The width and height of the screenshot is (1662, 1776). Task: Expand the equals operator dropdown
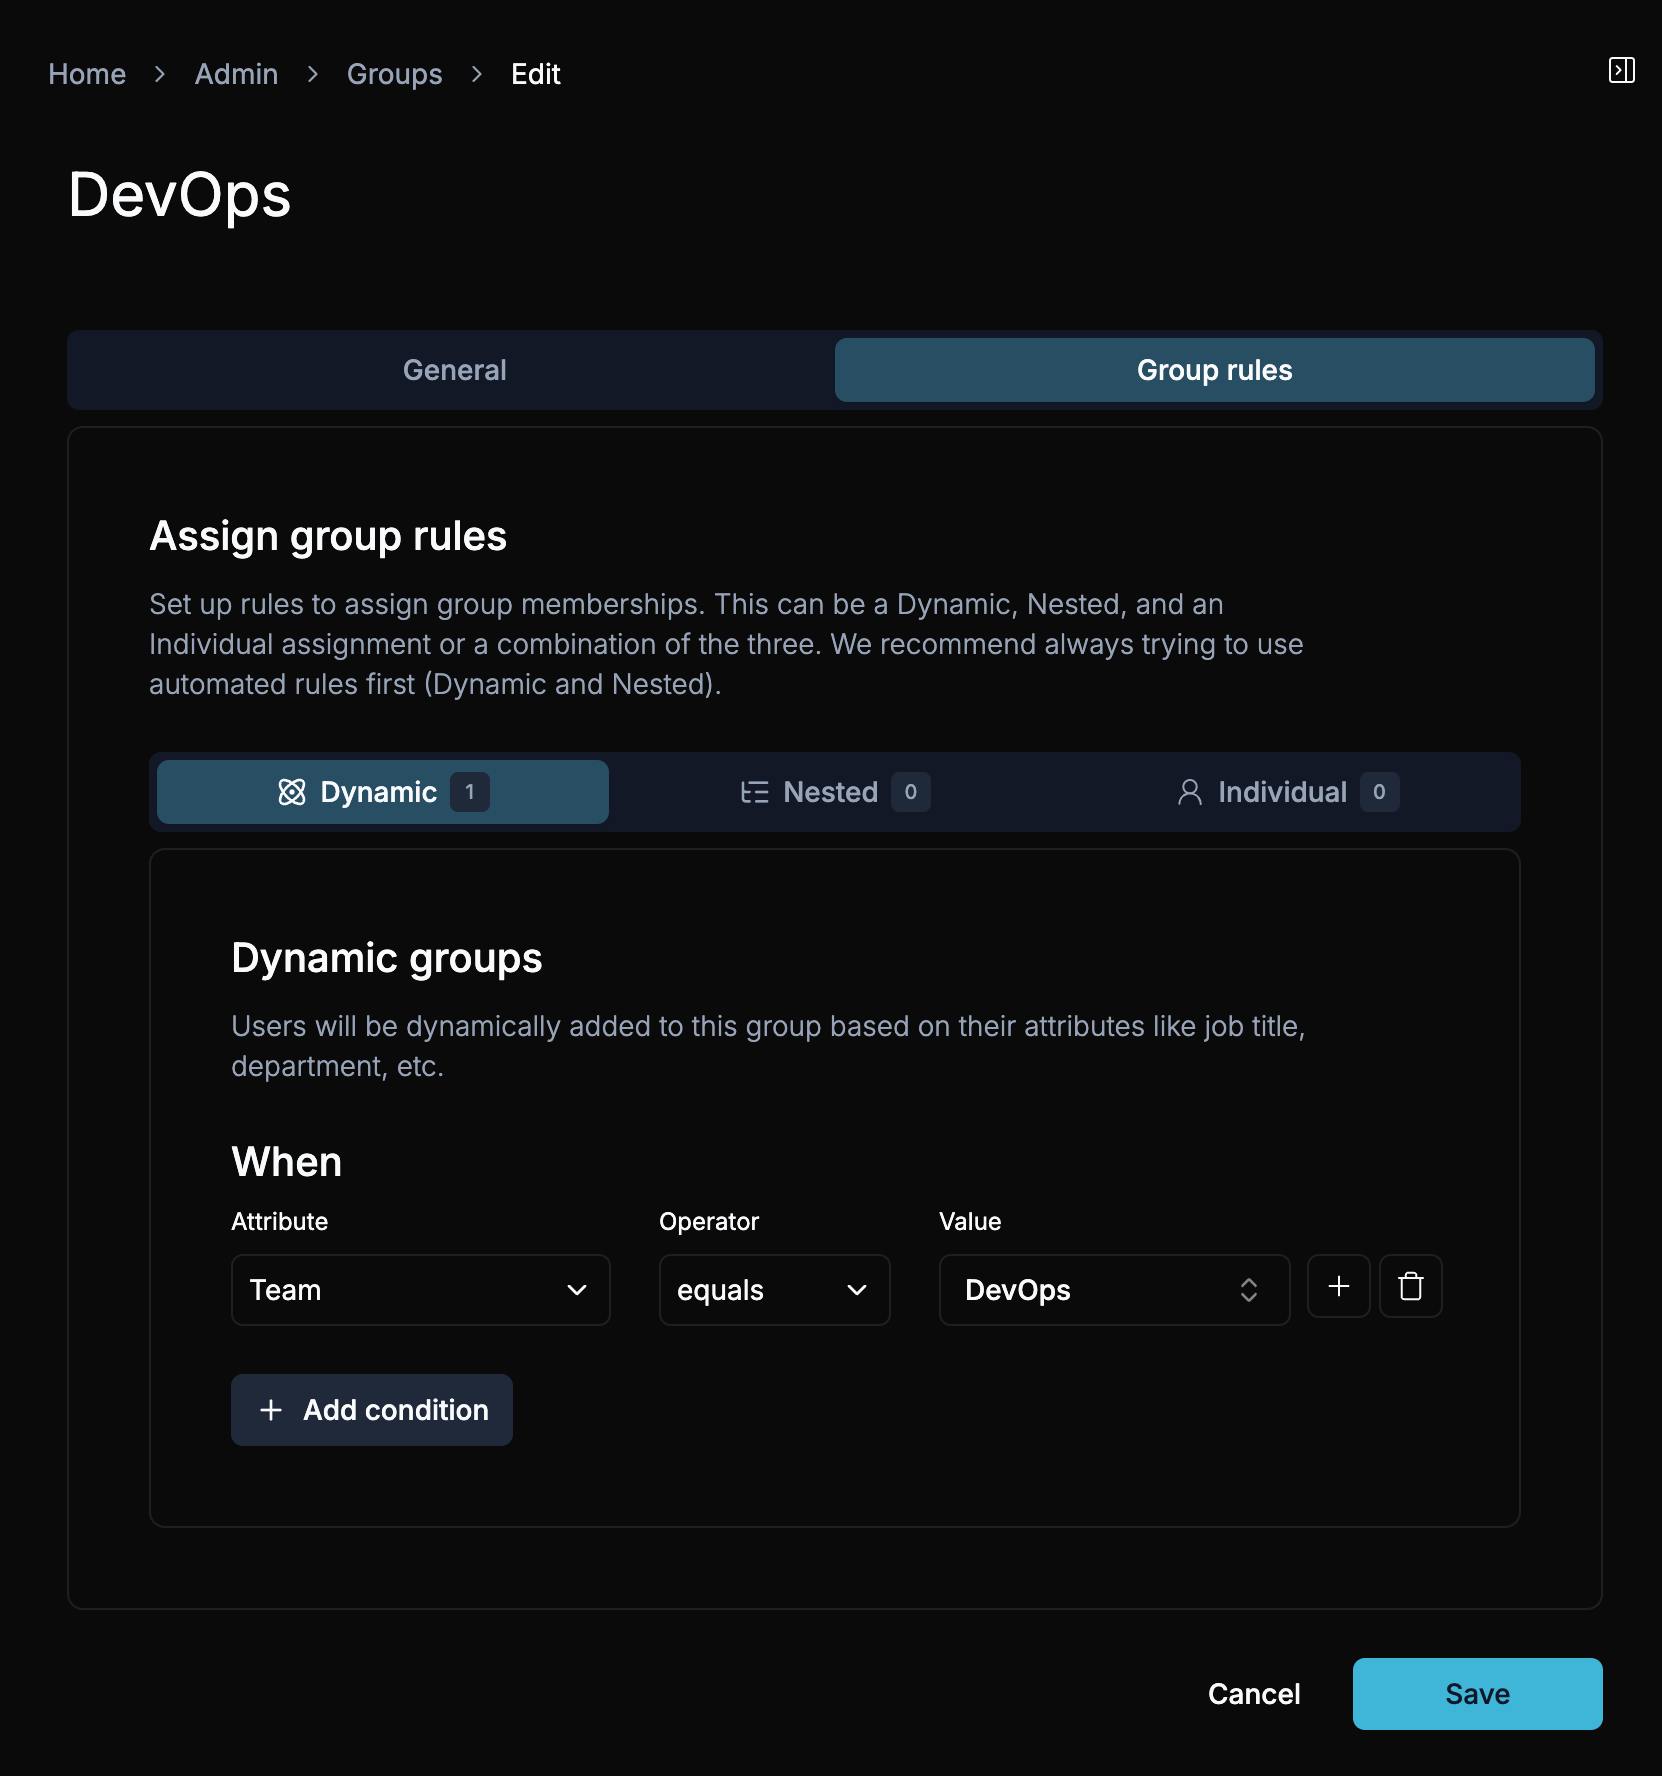(x=774, y=1290)
